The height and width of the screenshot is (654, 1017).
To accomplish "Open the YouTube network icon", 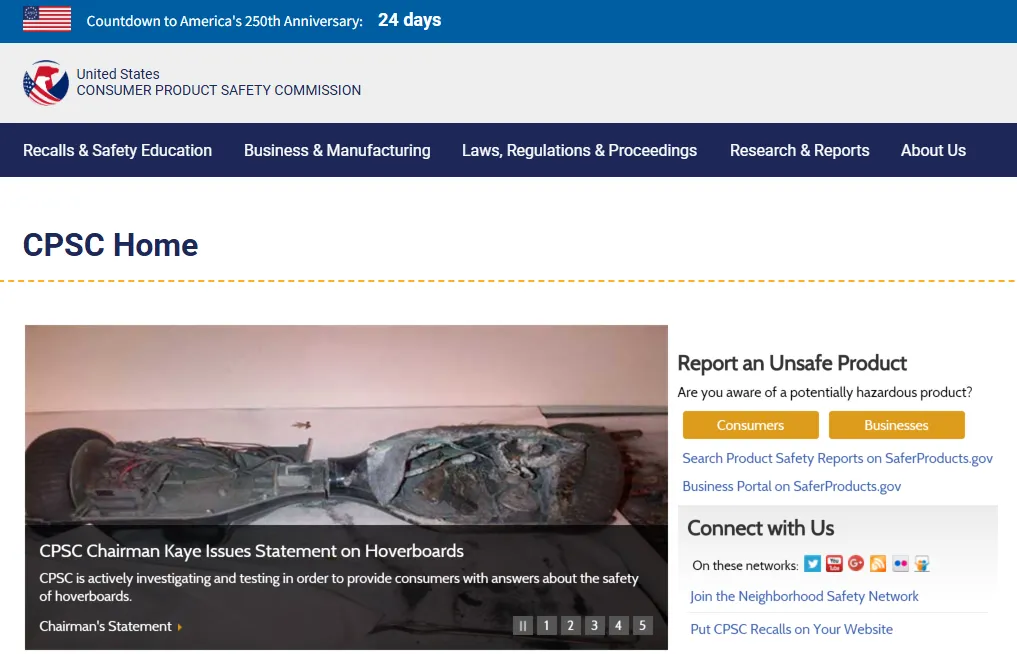I will pyautogui.click(x=834, y=564).
